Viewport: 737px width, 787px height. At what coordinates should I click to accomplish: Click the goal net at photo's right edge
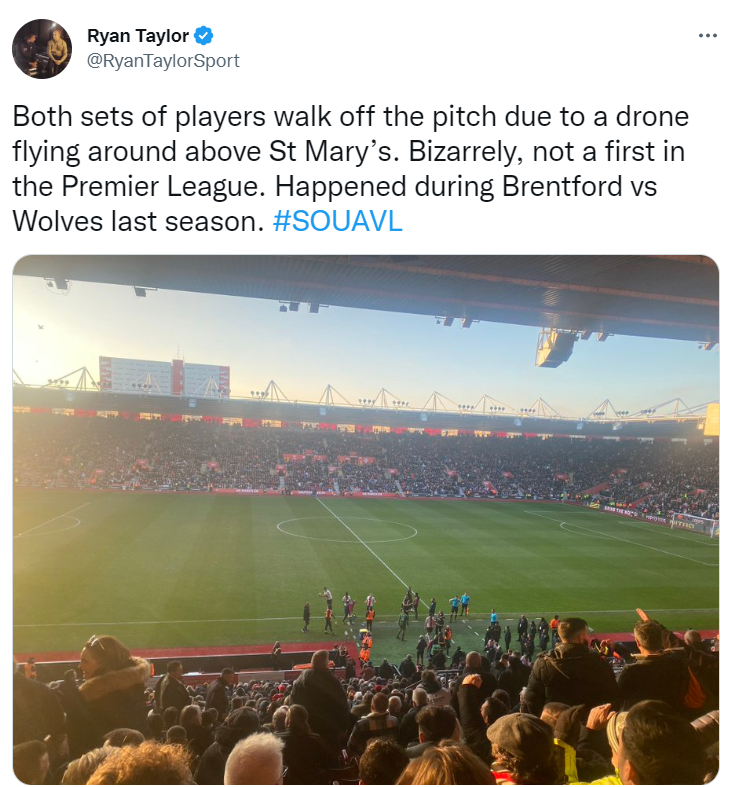click(x=699, y=524)
